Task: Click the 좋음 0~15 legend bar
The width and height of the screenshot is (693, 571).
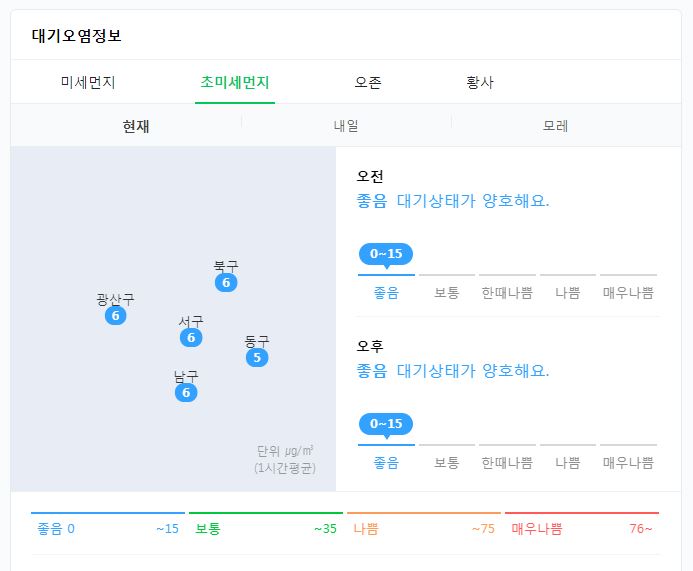Action: [x=108, y=525]
